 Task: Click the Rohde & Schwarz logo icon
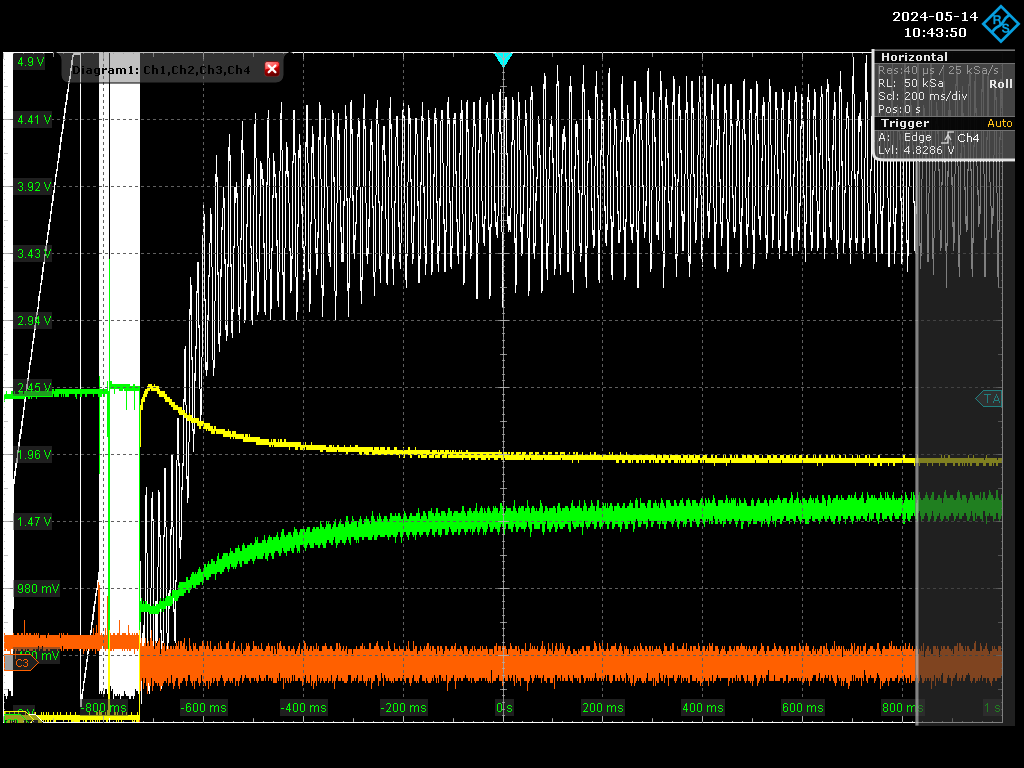point(1000,24)
